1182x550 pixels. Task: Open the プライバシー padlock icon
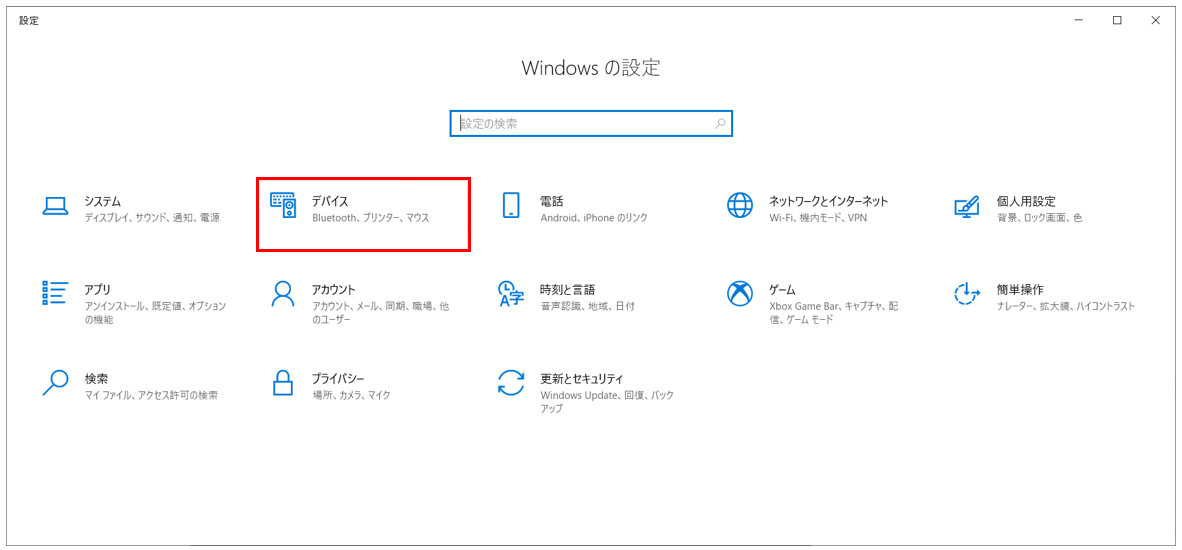point(283,382)
